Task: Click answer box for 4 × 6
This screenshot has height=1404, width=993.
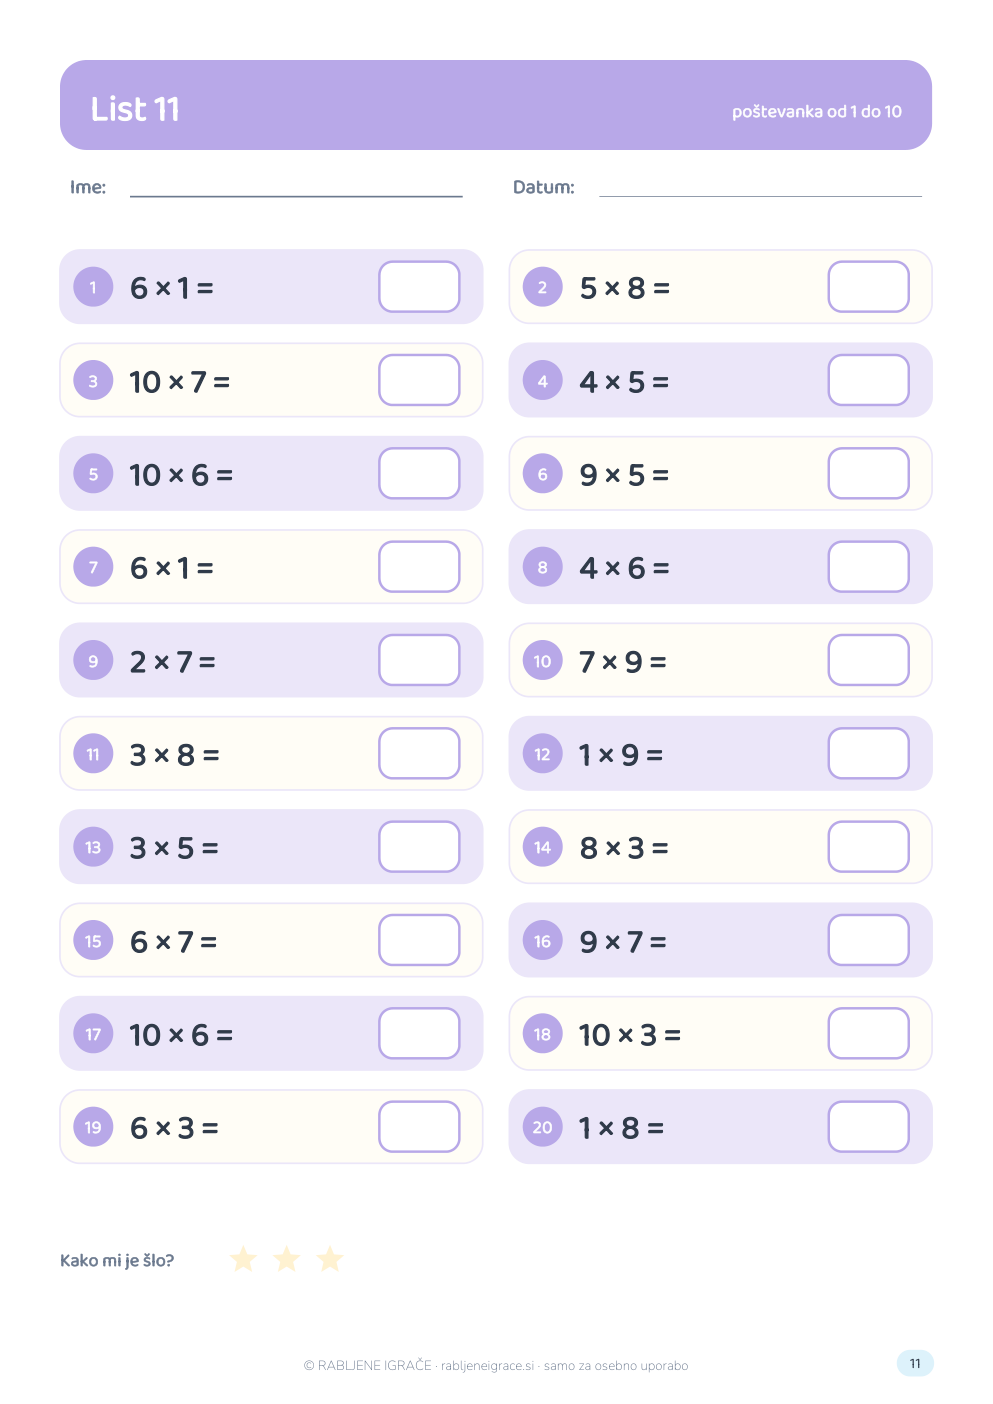Action: tap(869, 567)
